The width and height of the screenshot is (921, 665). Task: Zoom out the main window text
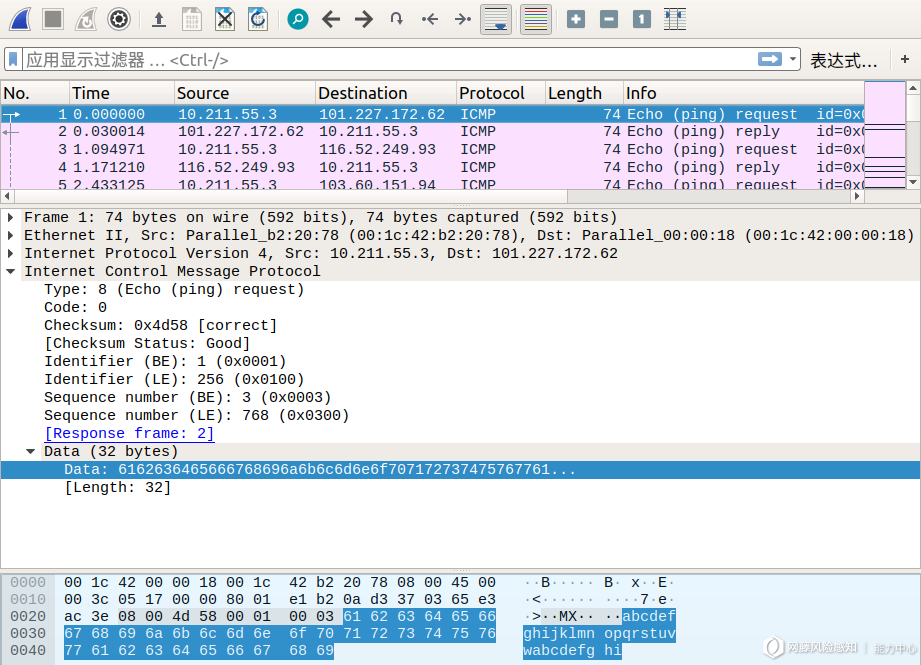pyautogui.click(x=609, y=19)
